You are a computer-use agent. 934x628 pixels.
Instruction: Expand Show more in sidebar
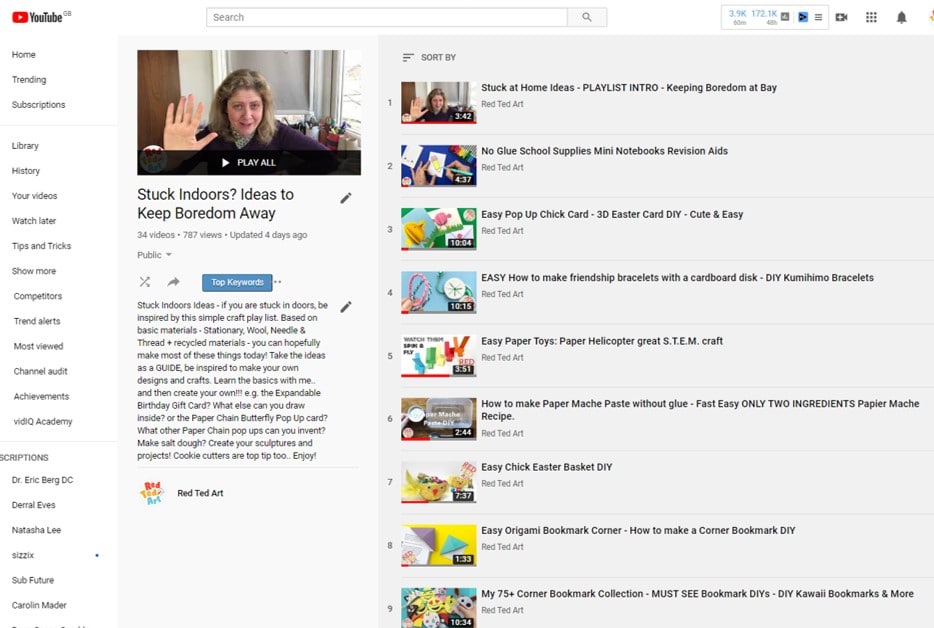tap(34, 271)
